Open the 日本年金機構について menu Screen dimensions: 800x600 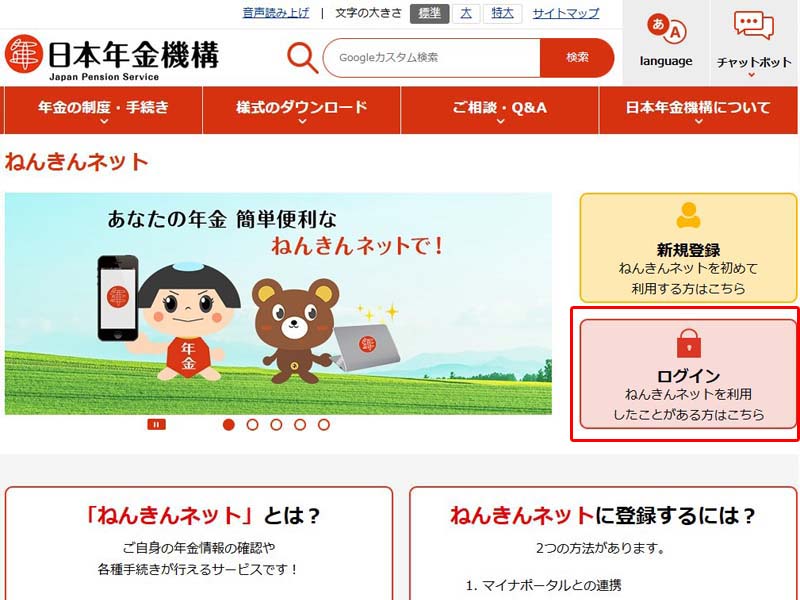pyautogui.click(x=698, y=110)
